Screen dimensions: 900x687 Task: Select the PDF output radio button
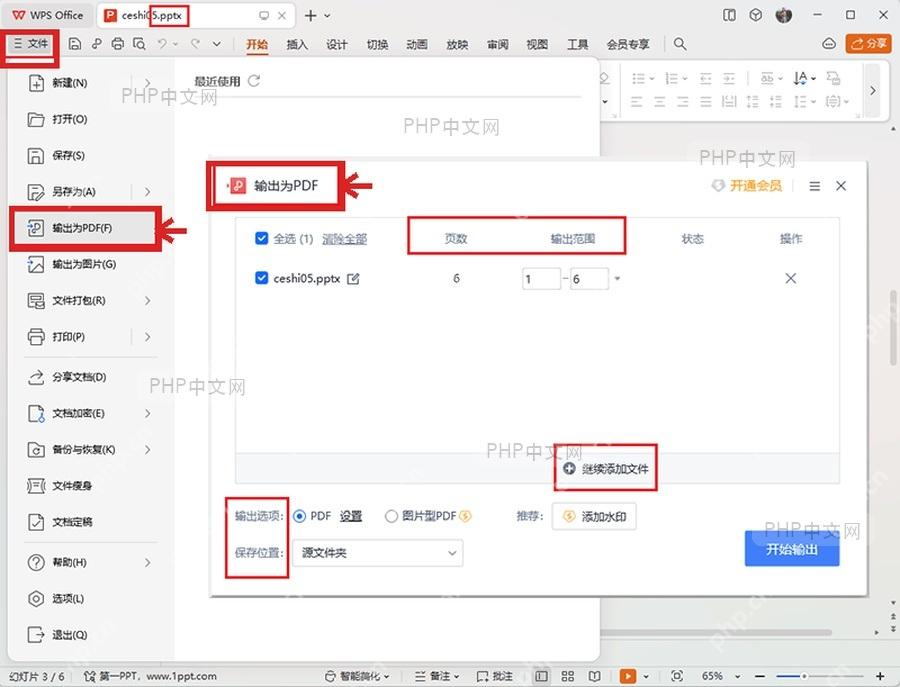(299, 516)
